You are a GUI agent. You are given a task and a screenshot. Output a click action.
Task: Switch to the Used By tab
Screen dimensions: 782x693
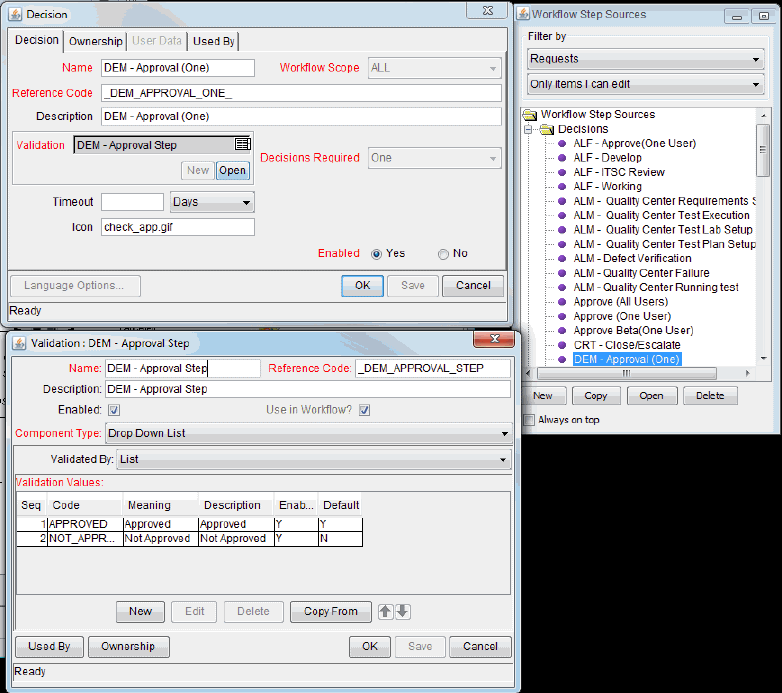tap(213, 41)
